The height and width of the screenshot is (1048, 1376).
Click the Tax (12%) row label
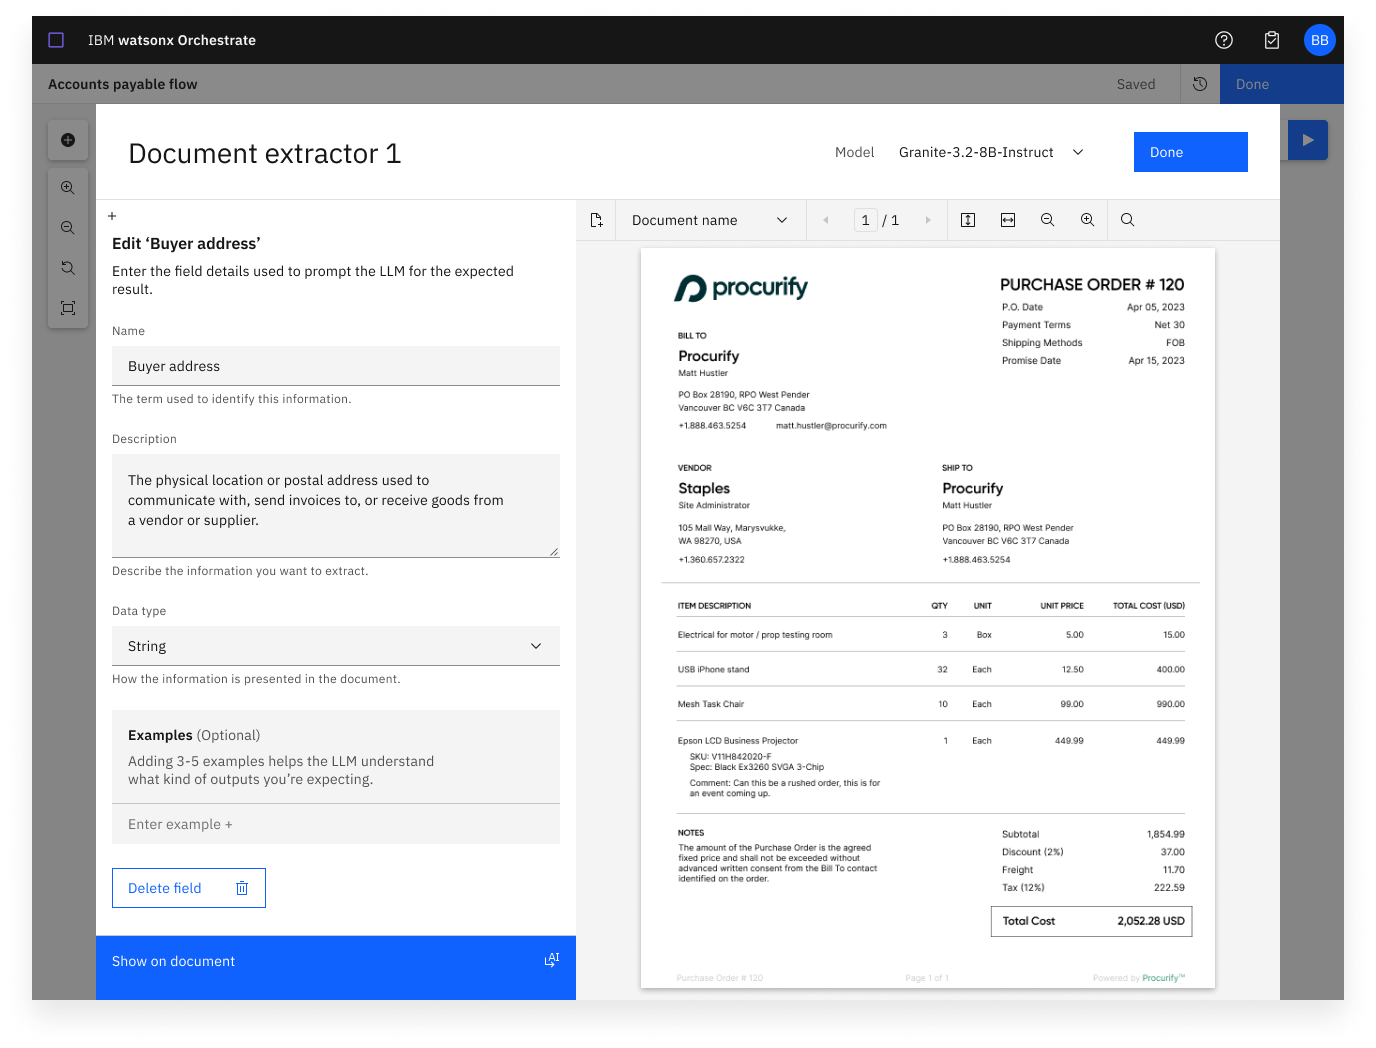point(1023,888)
